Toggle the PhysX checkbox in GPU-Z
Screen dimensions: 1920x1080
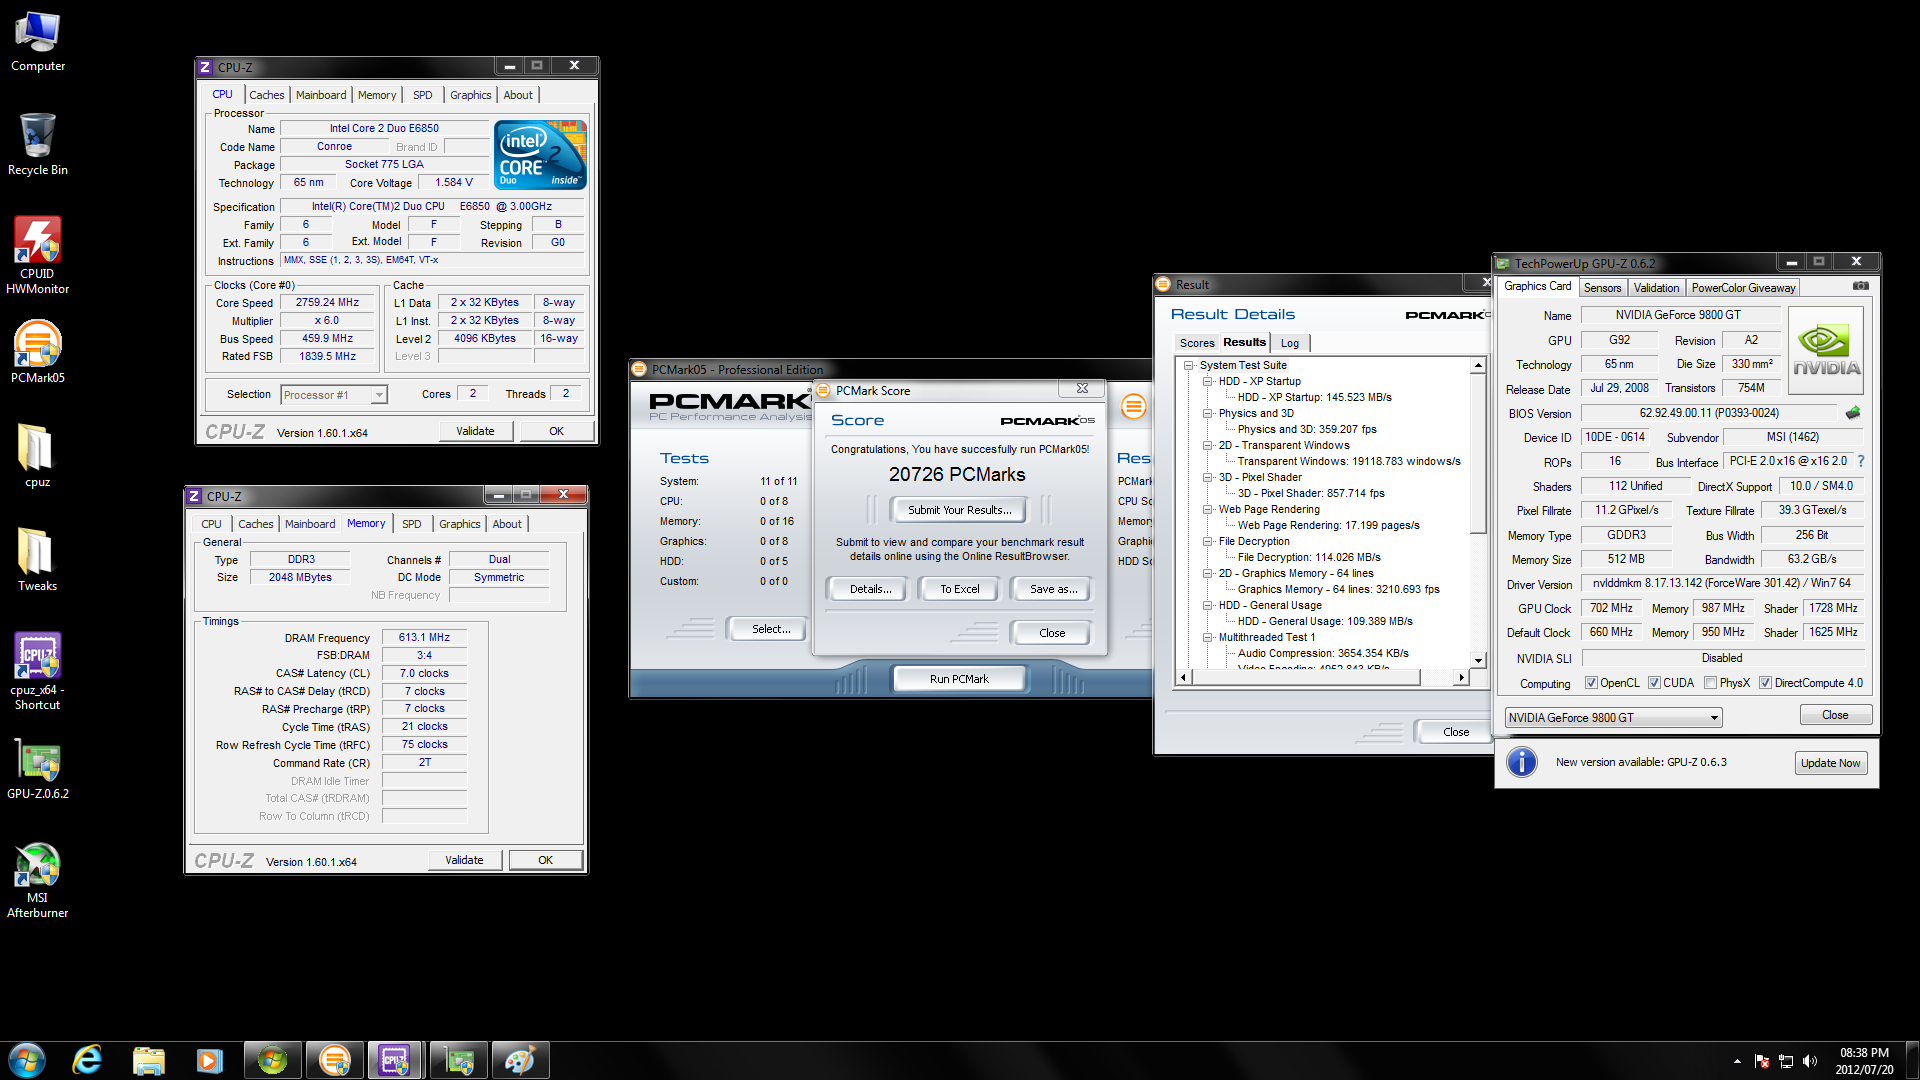click(1710, 683)
